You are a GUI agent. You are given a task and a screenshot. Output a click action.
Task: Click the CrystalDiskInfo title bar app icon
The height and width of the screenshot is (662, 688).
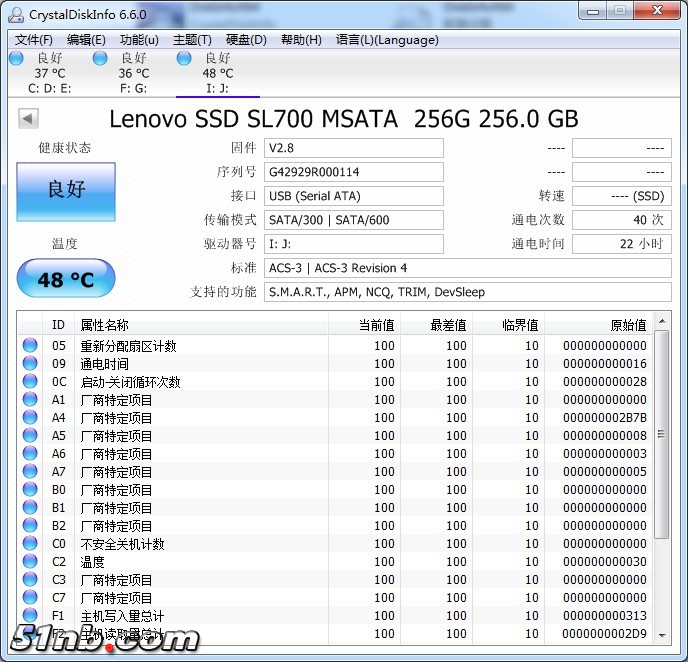16,14
